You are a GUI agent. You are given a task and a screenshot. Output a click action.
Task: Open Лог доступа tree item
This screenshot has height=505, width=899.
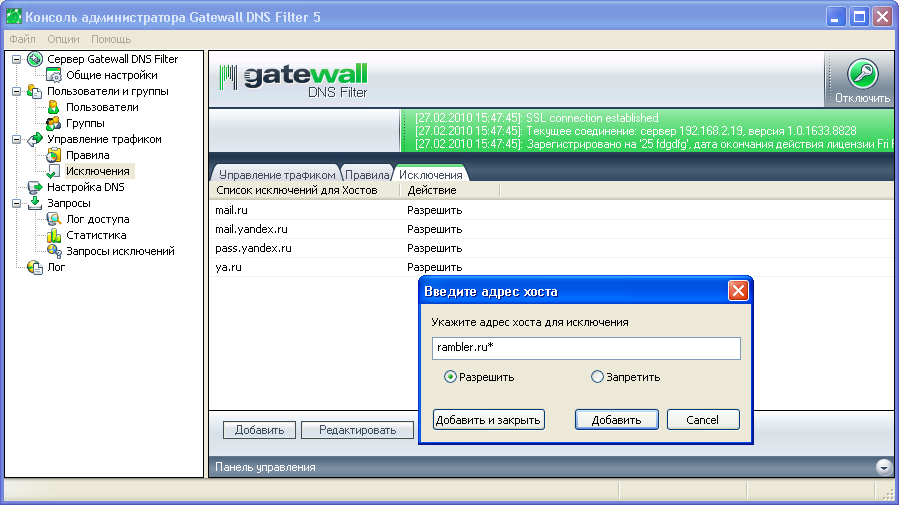point(98,219)
